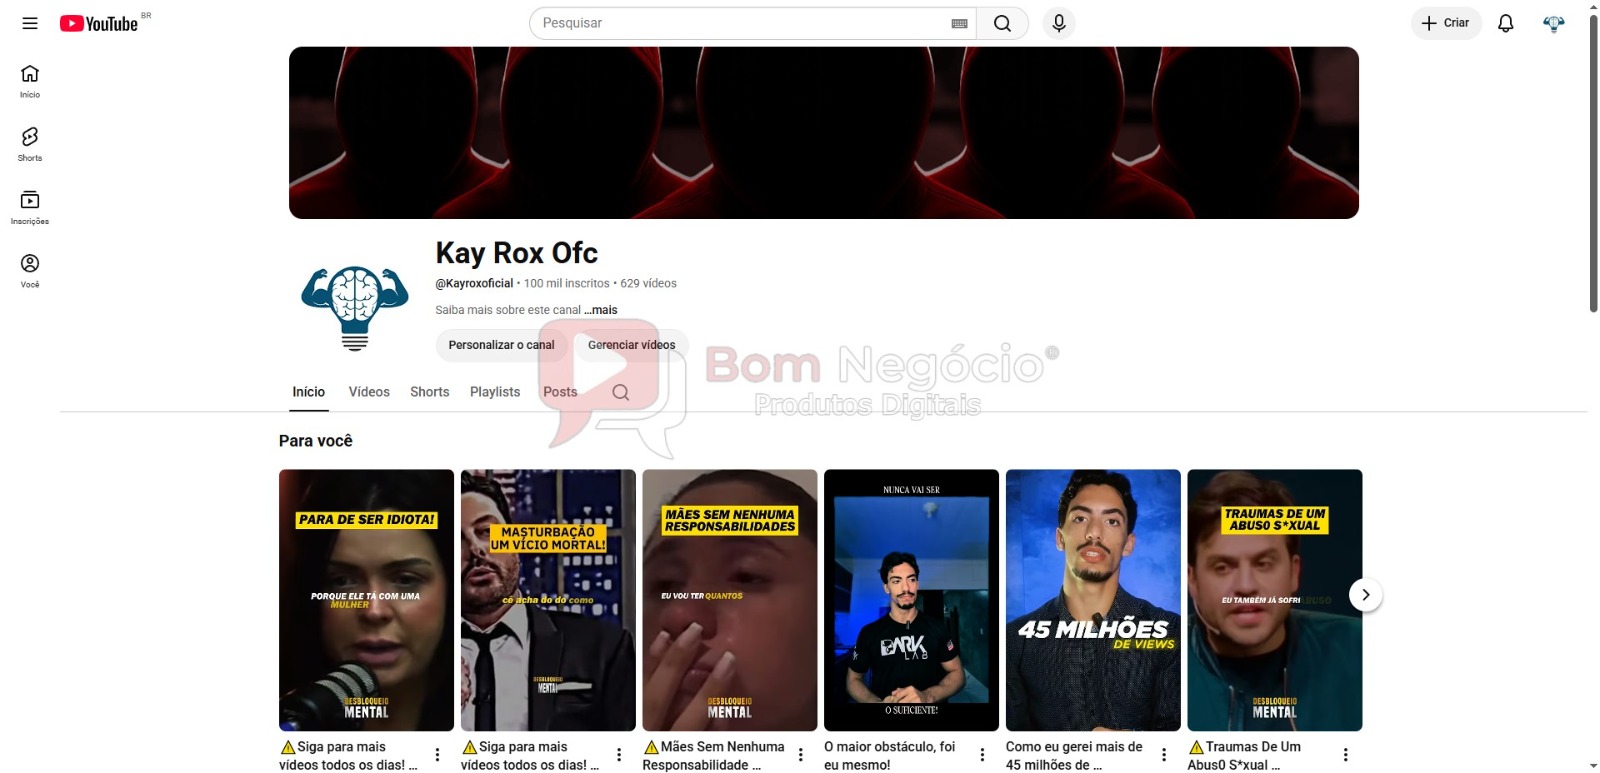Image resolution: width=1600 pixels, height=773 pixels.
Task: Open Shorts in the sidebar
Action: tap(30, 145)
